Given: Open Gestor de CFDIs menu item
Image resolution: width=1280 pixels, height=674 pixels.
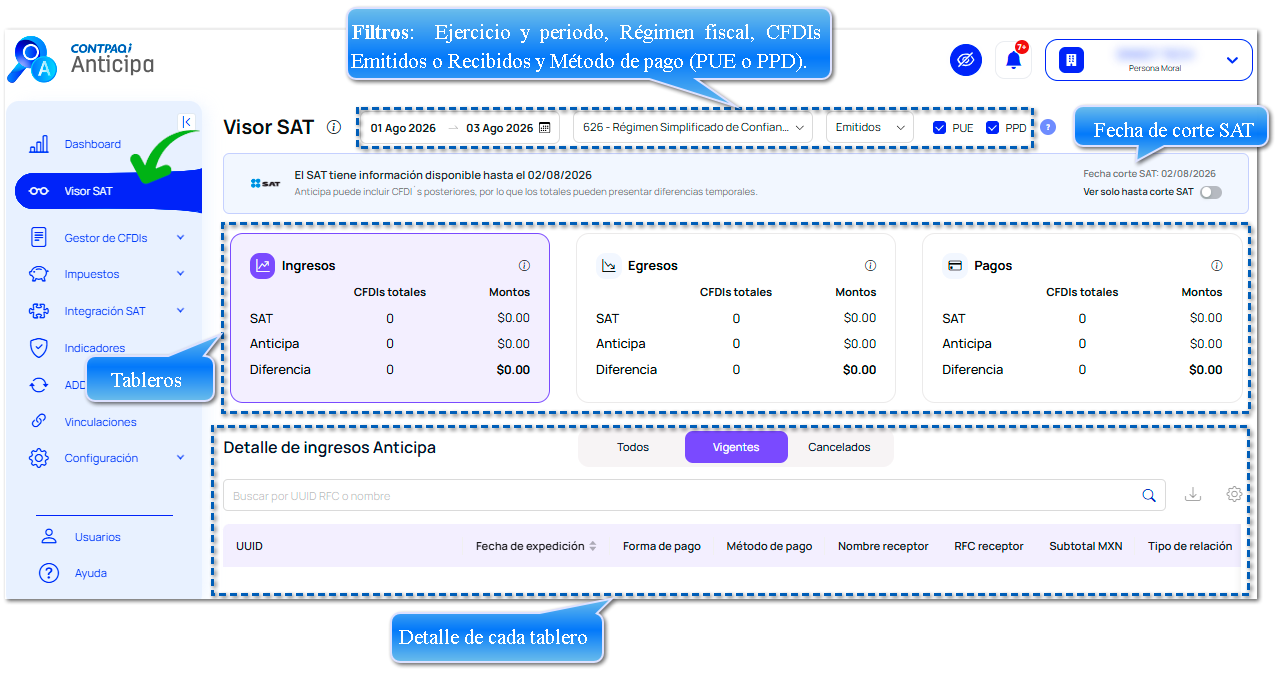Looking at the screenshot, I should point(106,238).
